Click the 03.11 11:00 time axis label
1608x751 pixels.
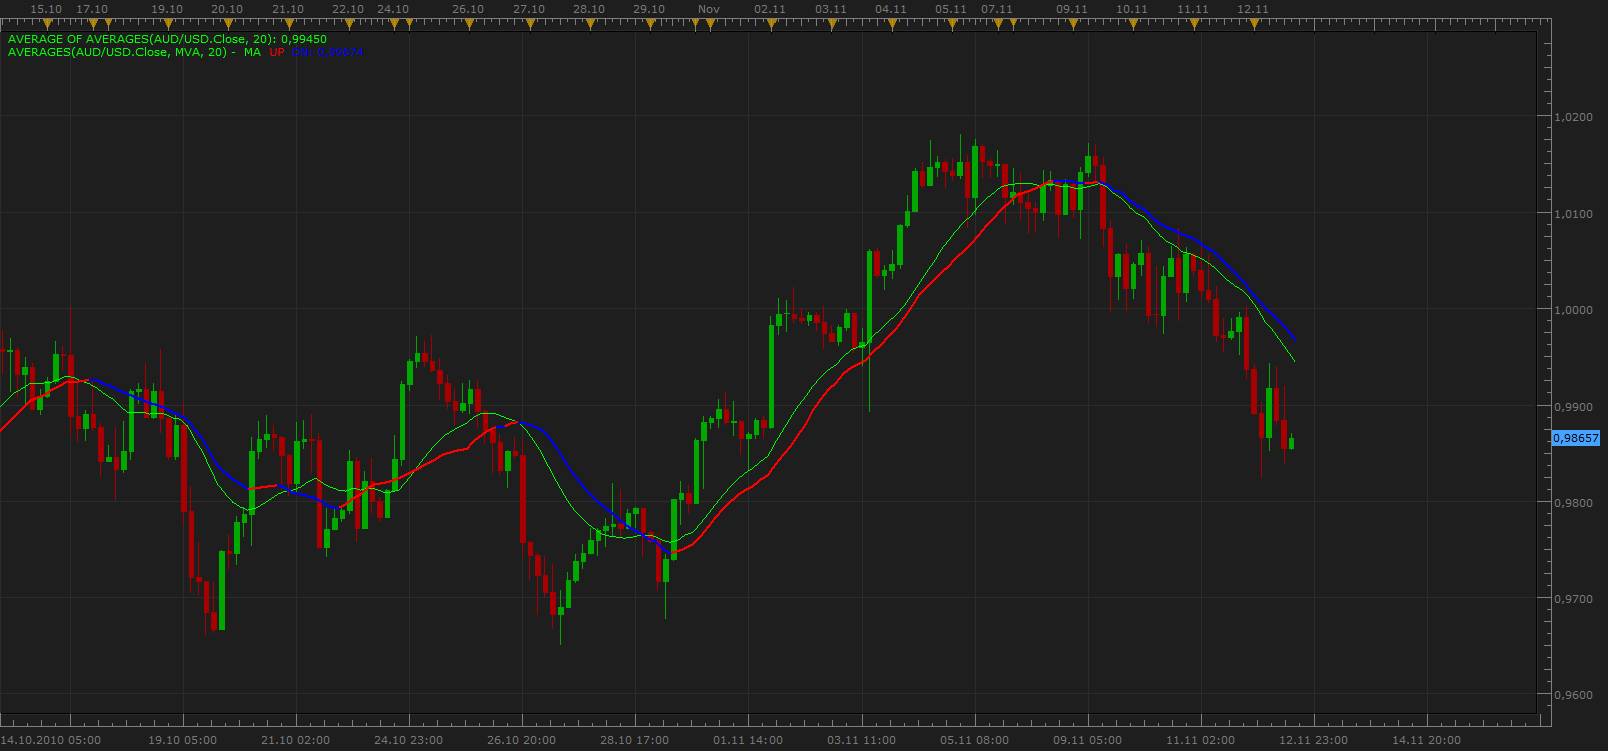861,740
